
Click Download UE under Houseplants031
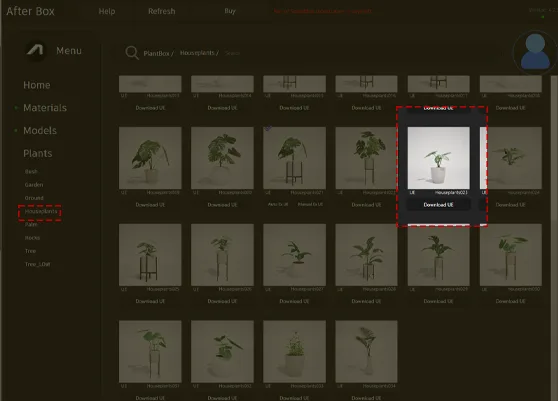150,398
